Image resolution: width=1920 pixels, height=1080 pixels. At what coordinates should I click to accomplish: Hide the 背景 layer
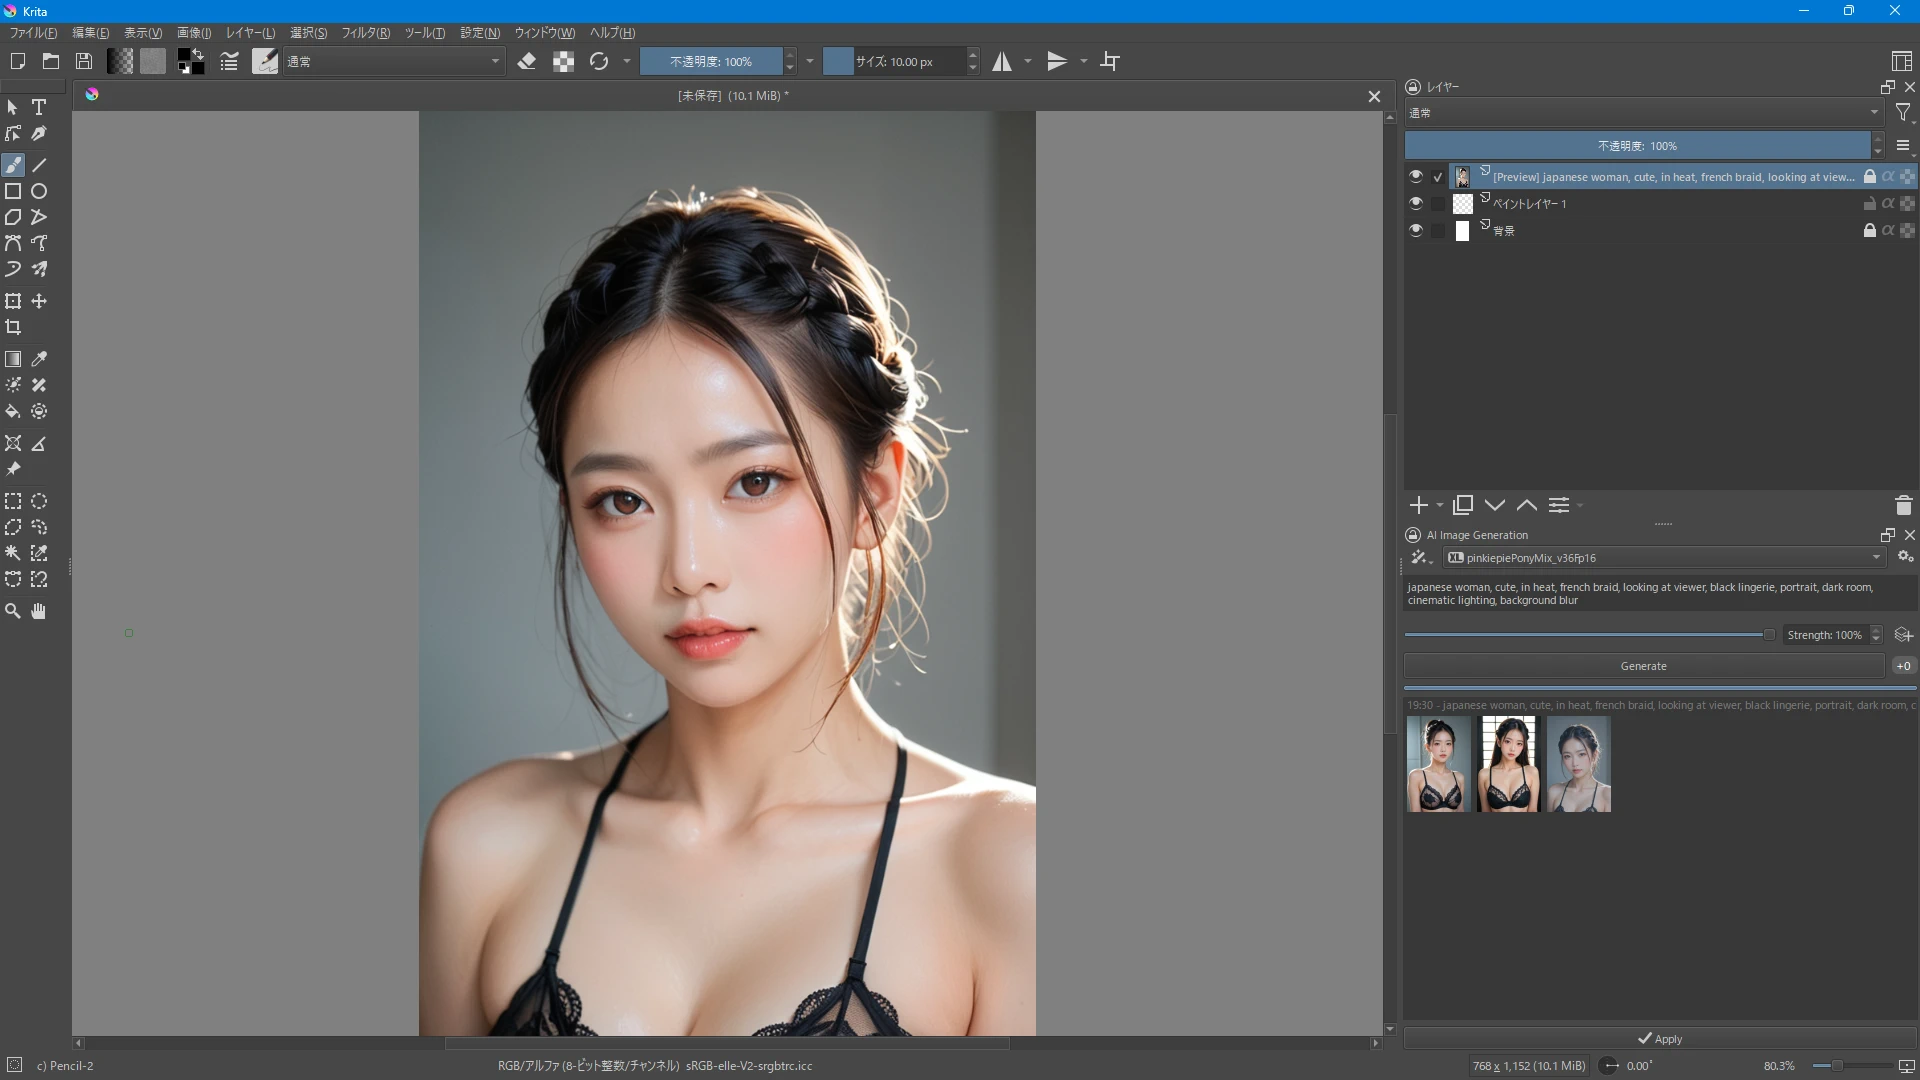coord(1415,230)
